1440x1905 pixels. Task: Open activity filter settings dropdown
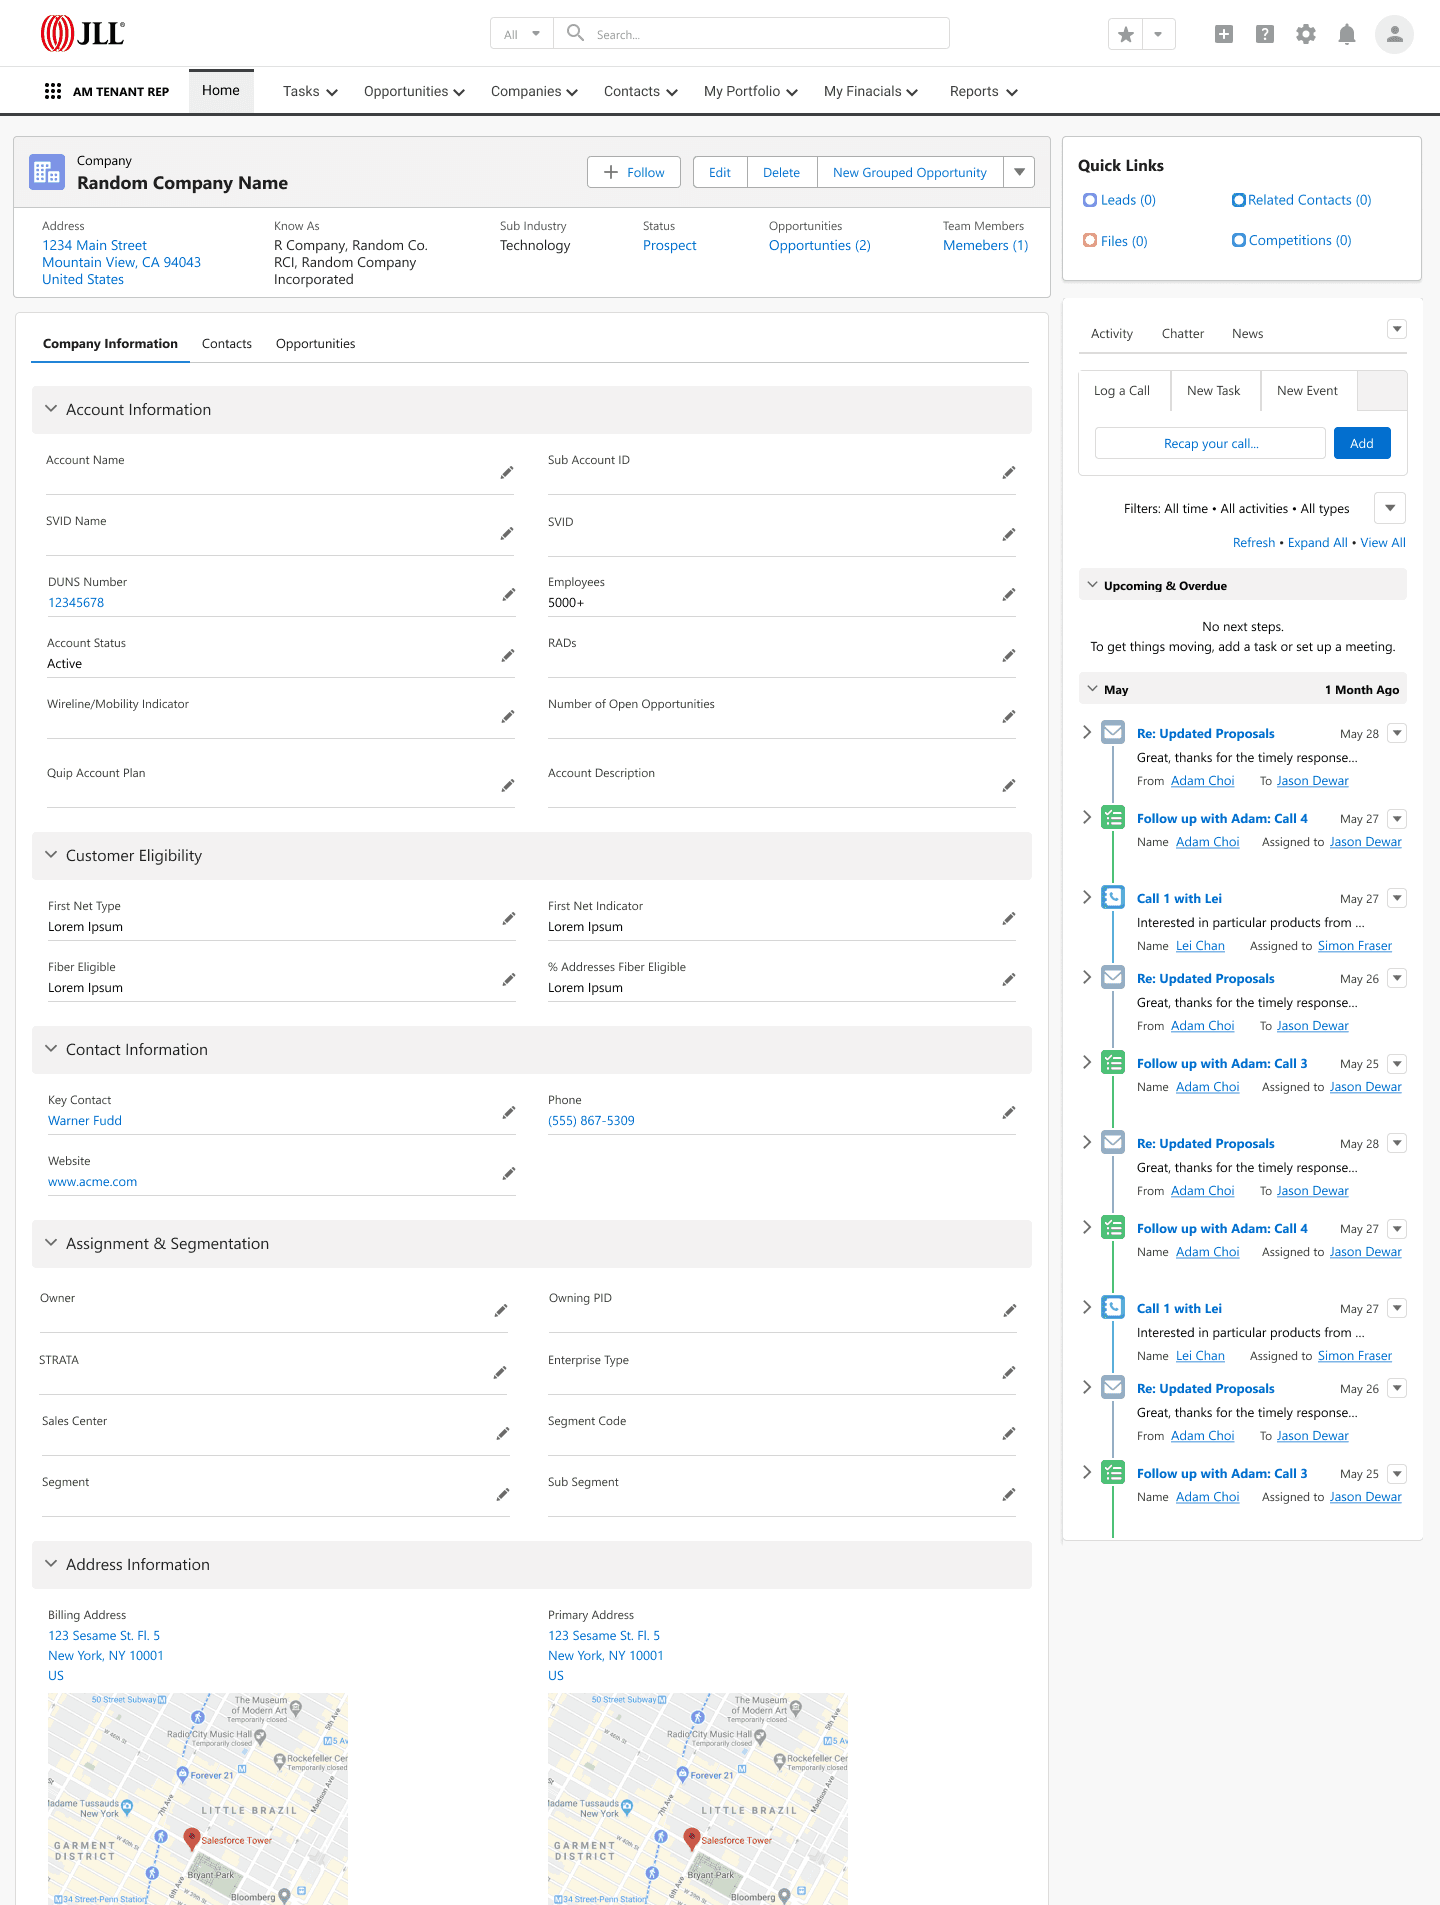[x=1390, y=508]
